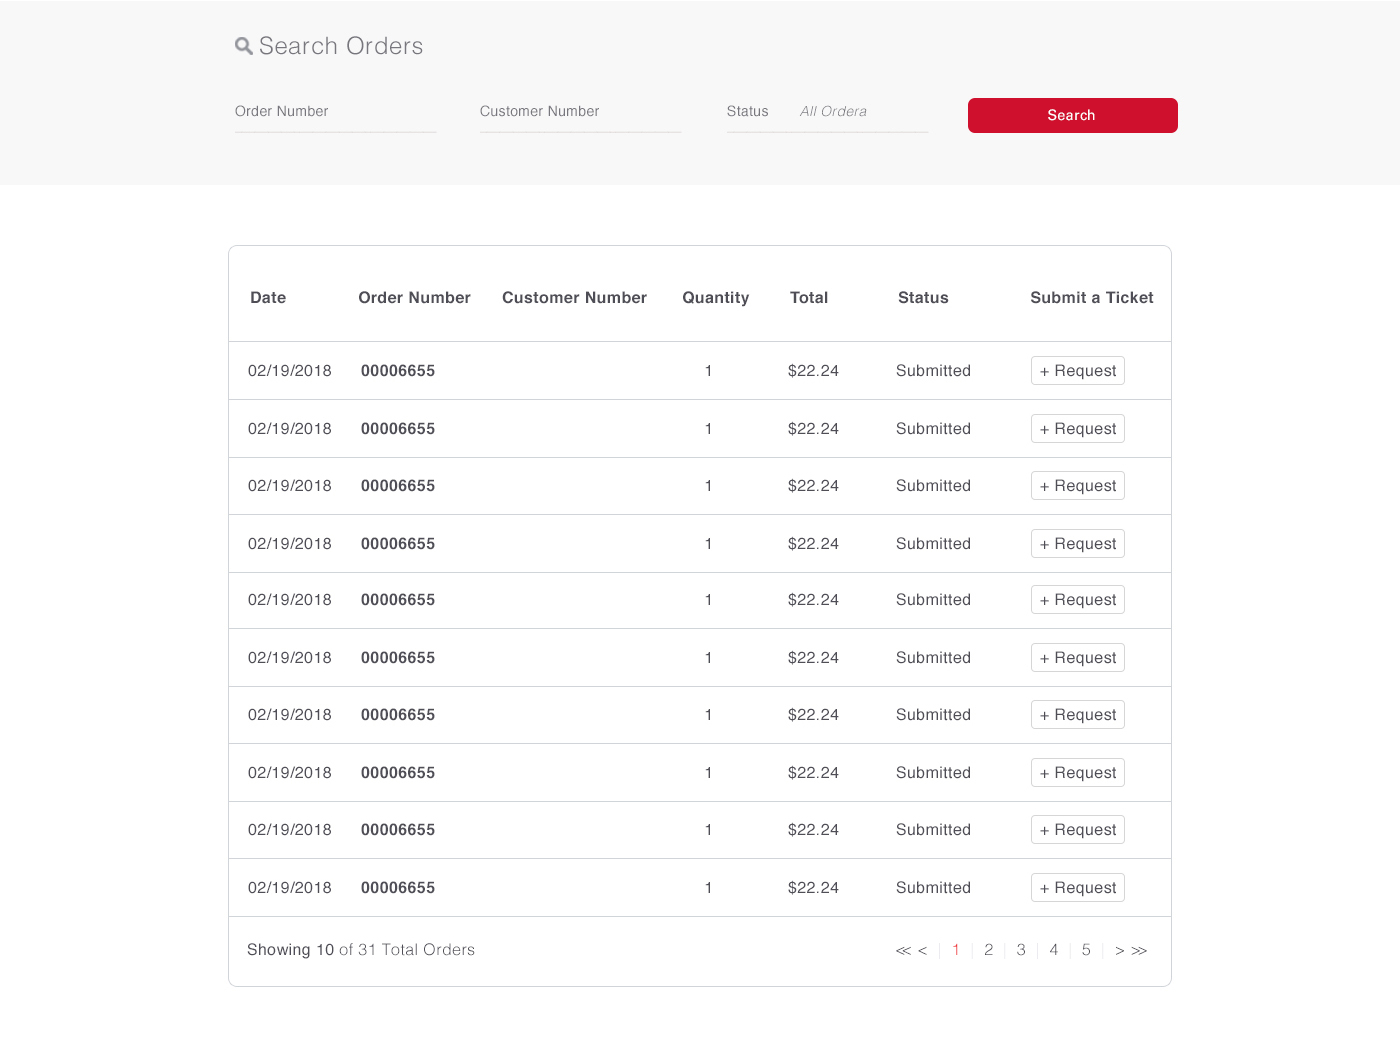Go to next page with single right arrow
The image size is (1400, 1051).
1119,951
